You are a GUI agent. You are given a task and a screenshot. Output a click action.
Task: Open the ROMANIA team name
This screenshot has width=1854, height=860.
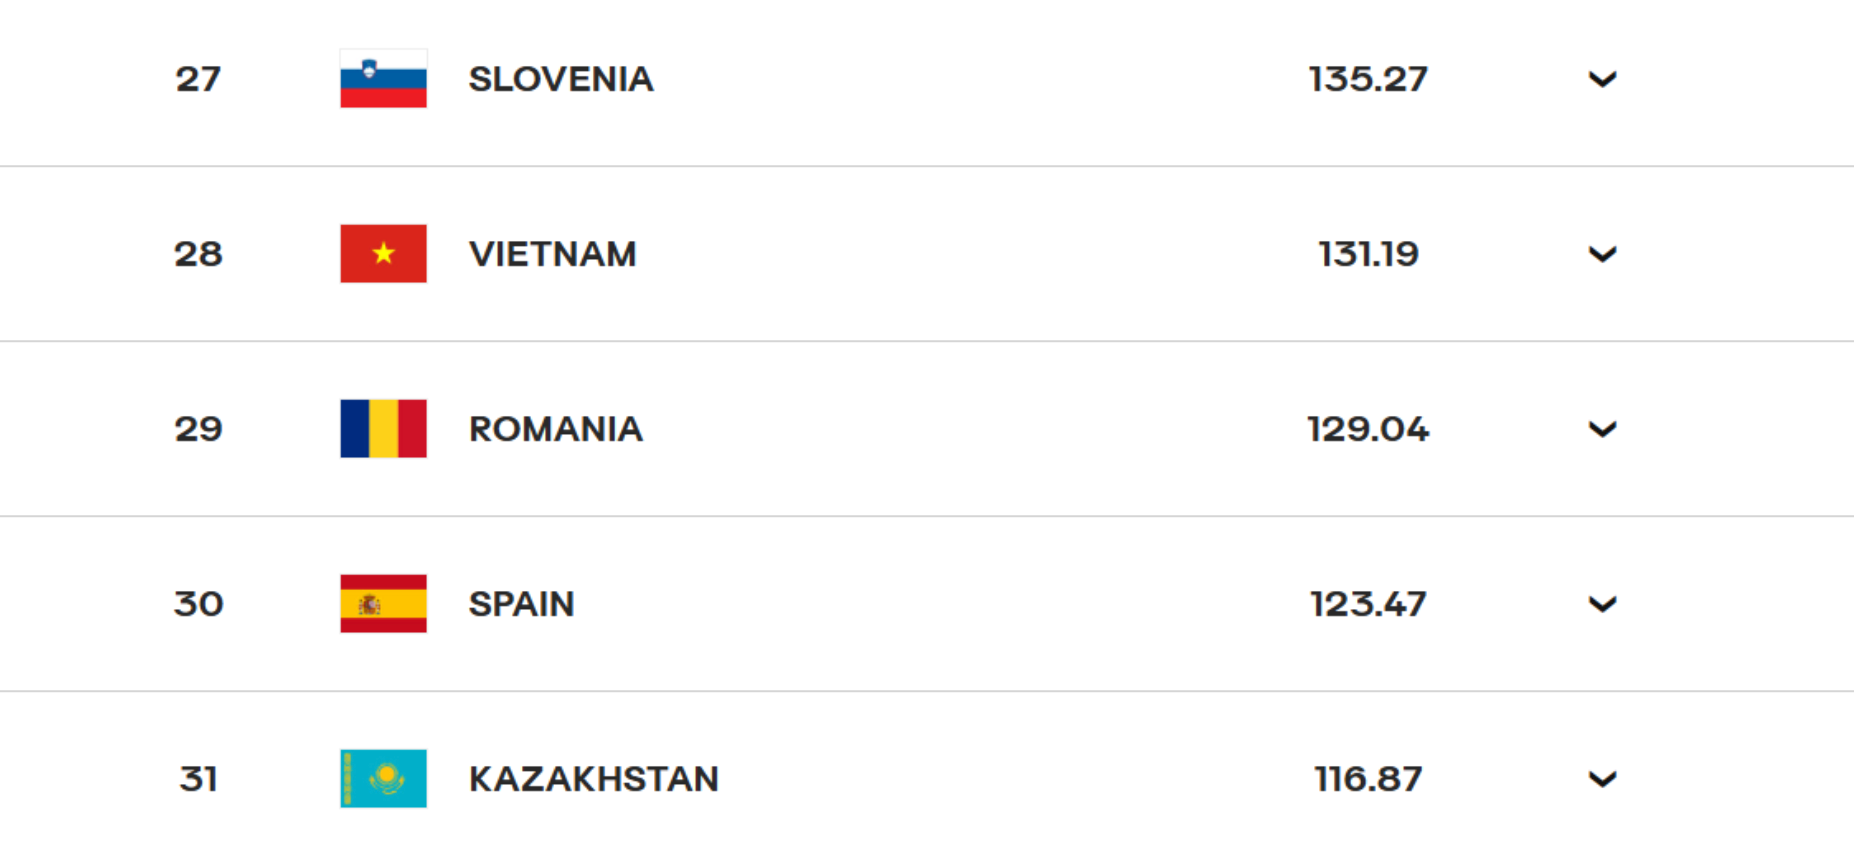click(x=555, y=429)
